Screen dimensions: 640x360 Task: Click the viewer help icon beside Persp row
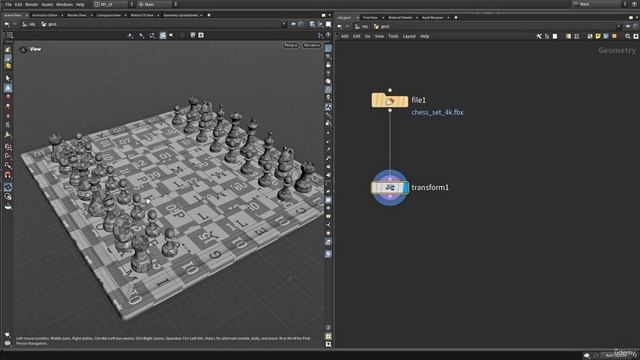328,36
